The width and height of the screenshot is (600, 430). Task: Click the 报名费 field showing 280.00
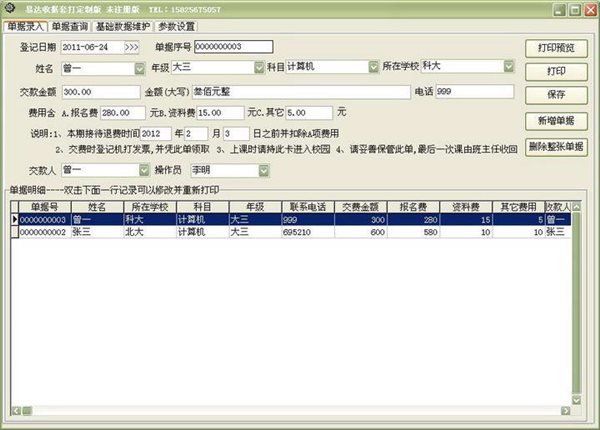tap(123, 113)
